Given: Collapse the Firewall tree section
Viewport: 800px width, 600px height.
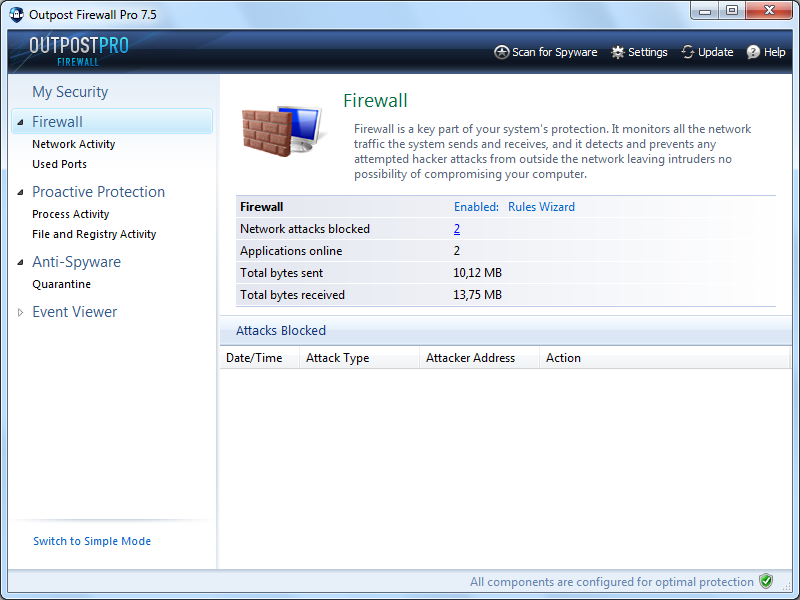Looking at the screenshot, I should click(x=20, y=122).
